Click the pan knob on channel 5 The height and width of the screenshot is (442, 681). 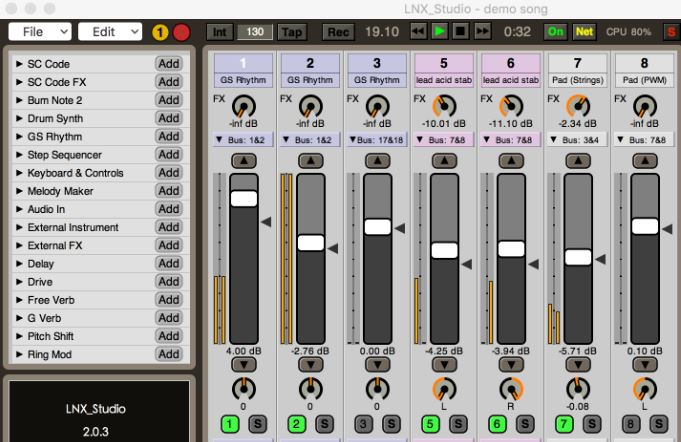tap(444, 389)
